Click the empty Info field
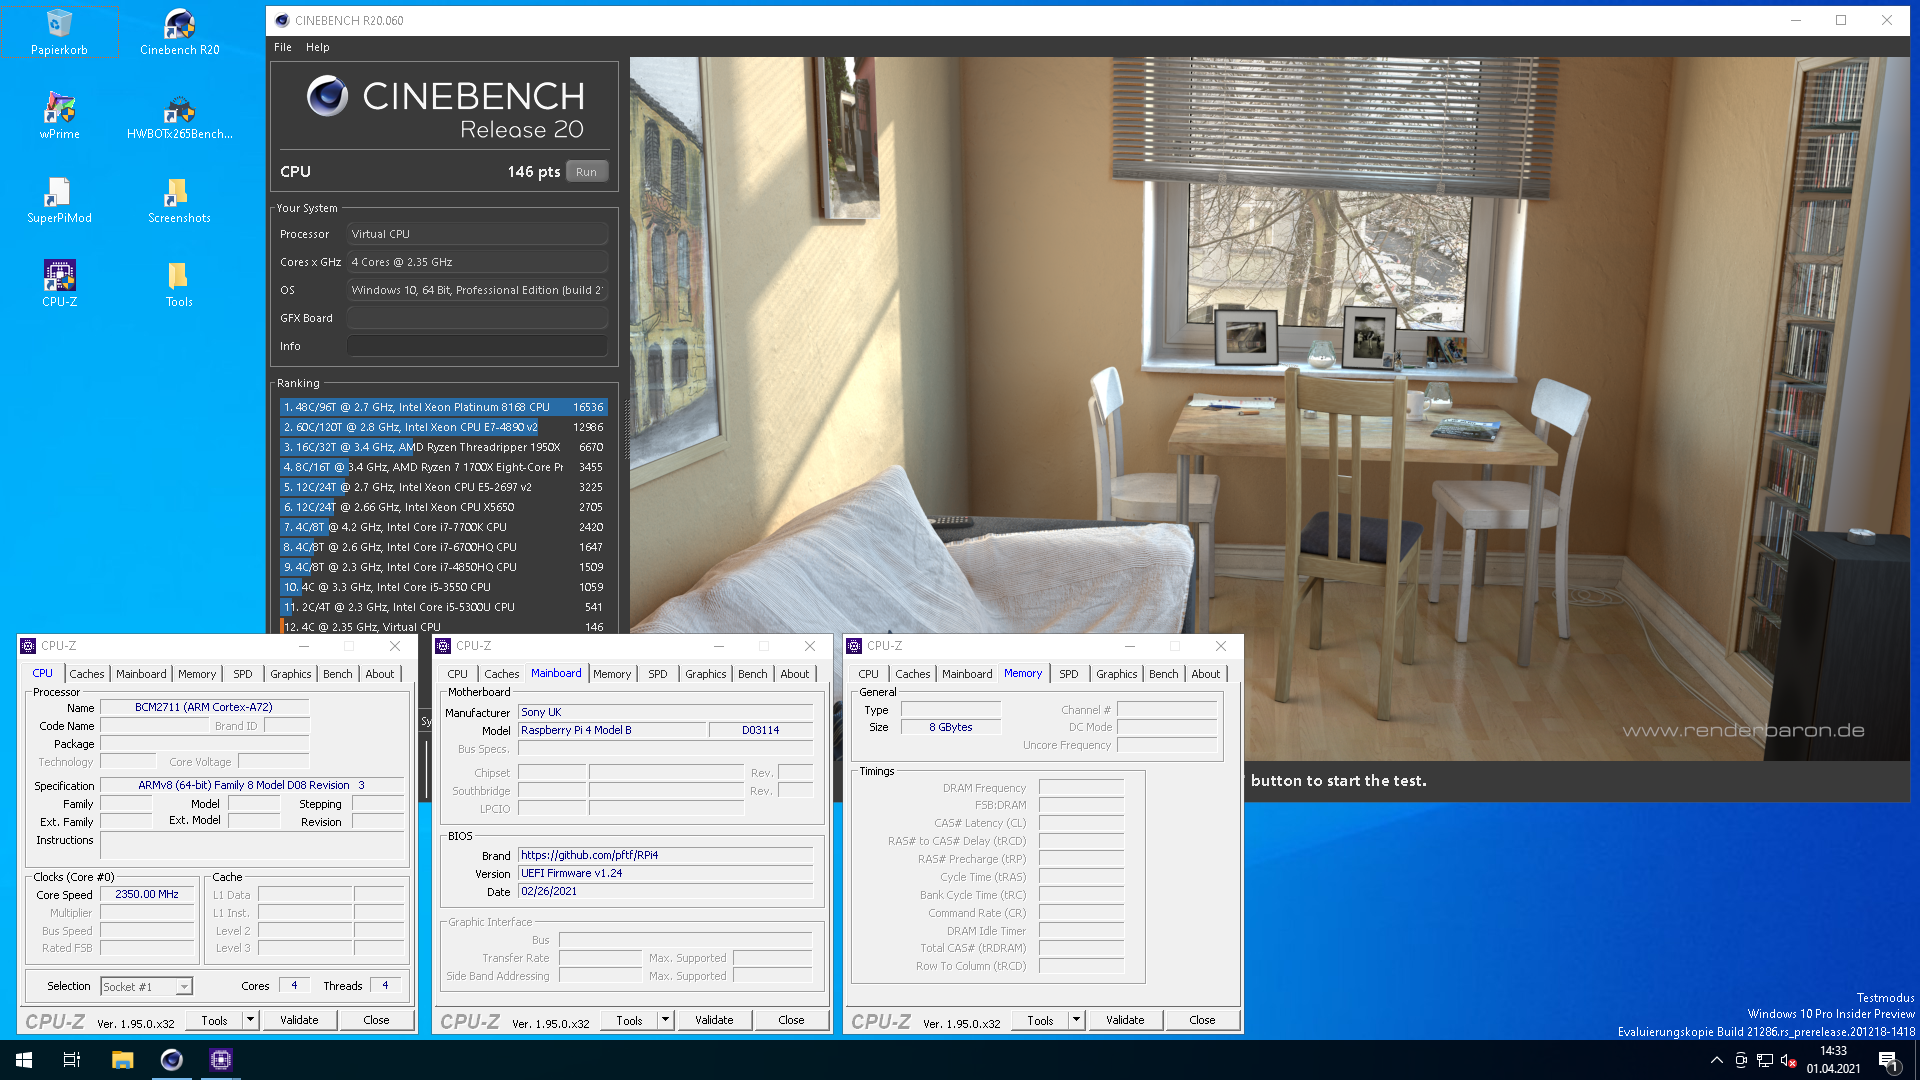The width and height of the screenshot is (1920, 1080). point(477,346)
